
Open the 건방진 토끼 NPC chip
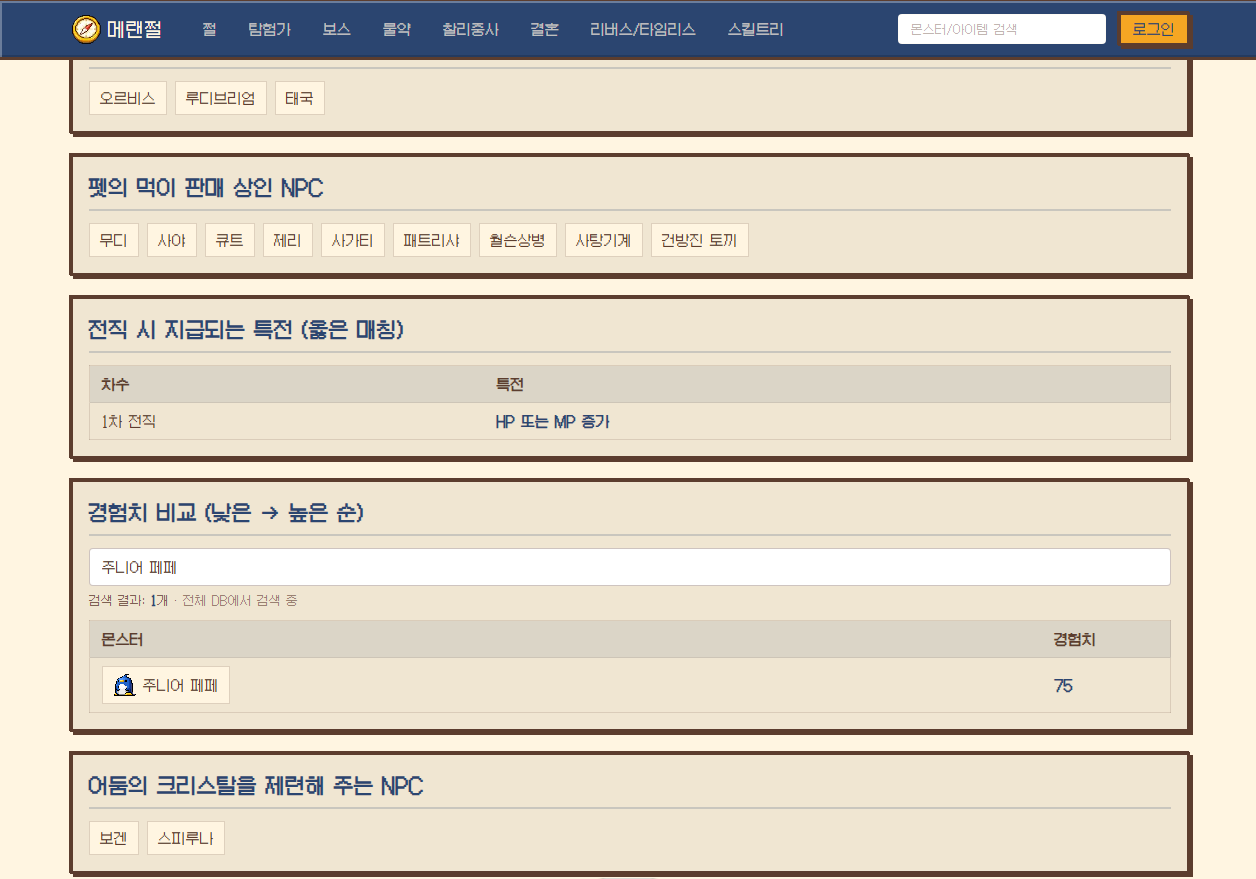click(700, 240)
